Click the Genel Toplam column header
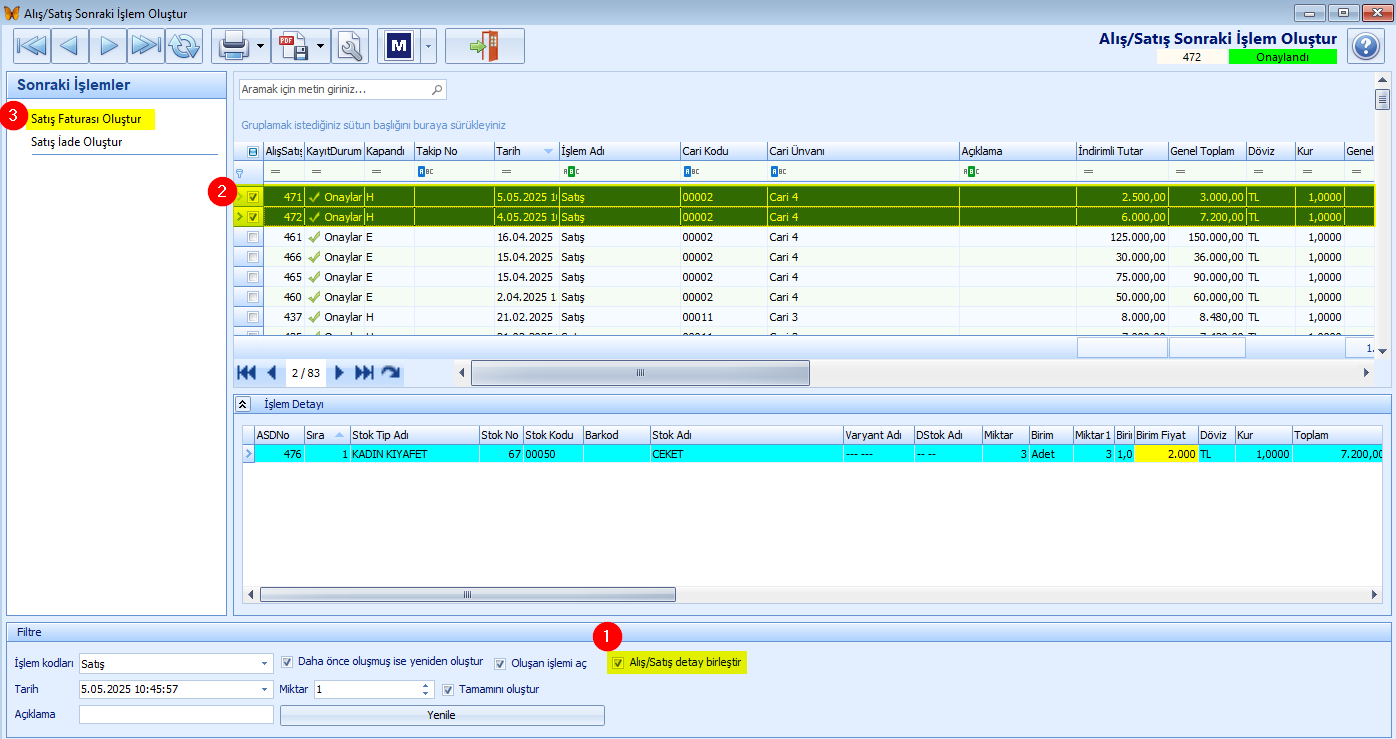 point(1207,151)
